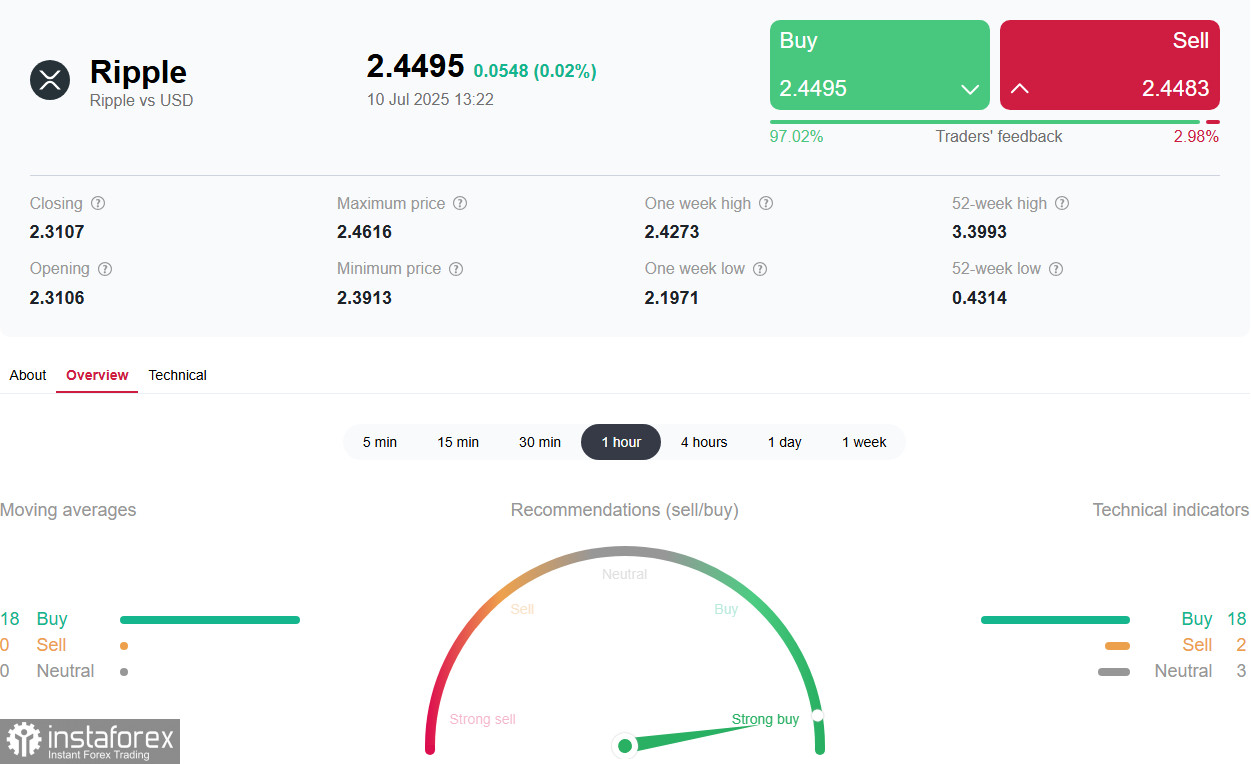Click the Traders' feedback green progress bar
1251x764 pixels.
pos(985,122)
